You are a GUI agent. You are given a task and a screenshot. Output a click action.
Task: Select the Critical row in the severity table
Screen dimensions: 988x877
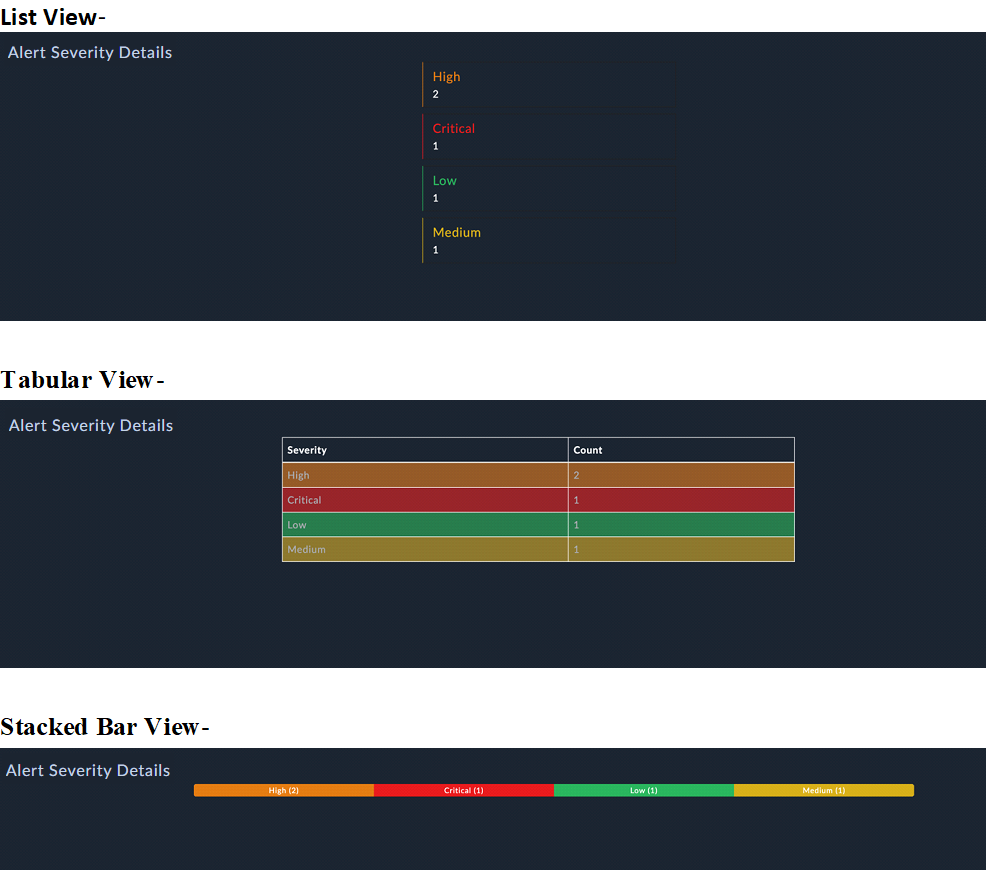click(424, 500)
